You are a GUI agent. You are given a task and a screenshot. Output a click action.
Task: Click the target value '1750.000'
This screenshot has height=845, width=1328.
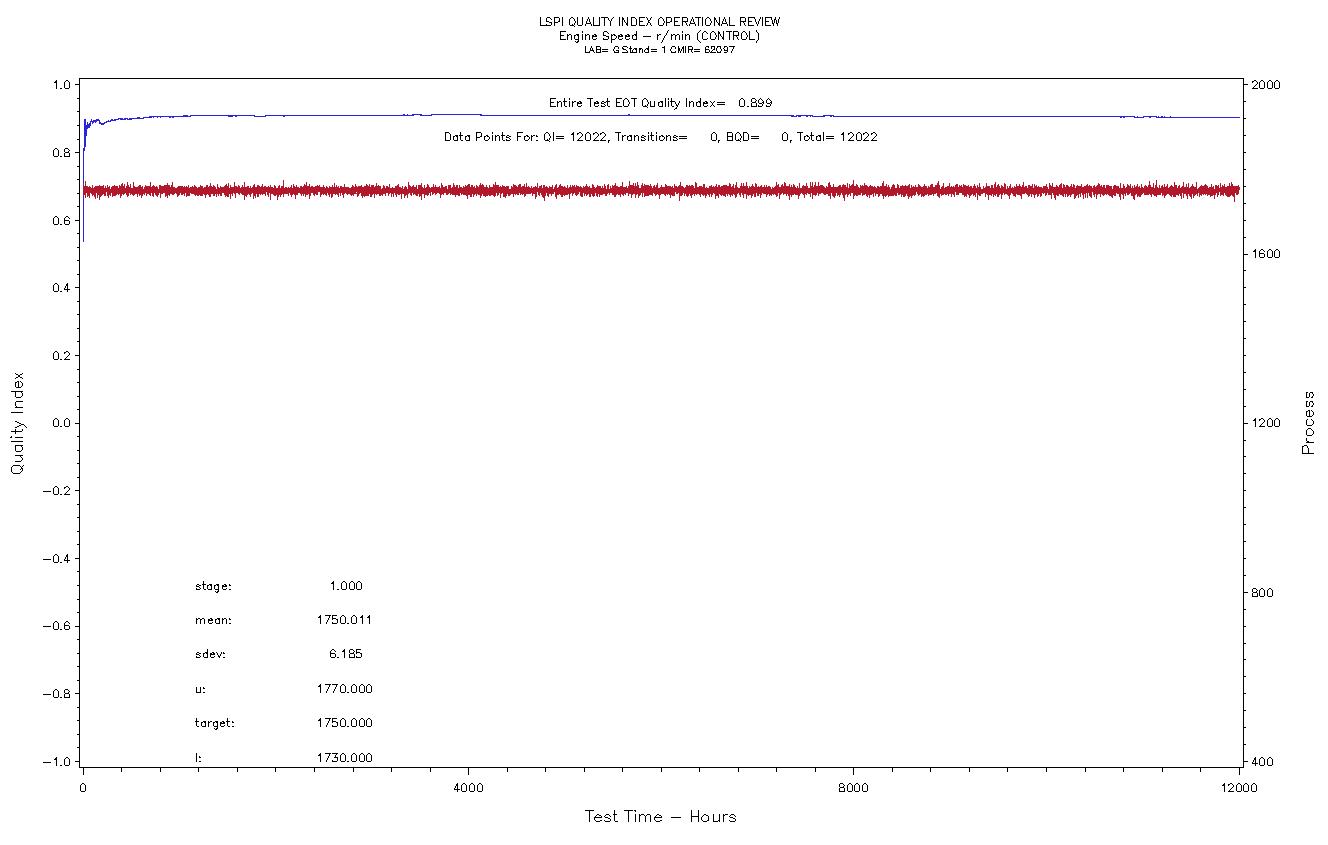344,723
